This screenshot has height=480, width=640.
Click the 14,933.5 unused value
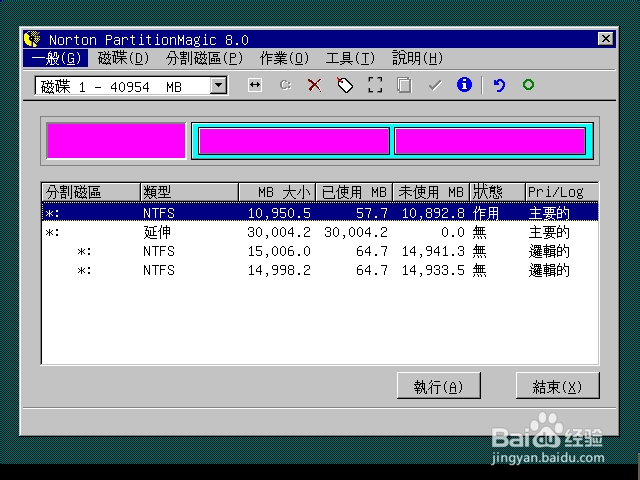433,271
